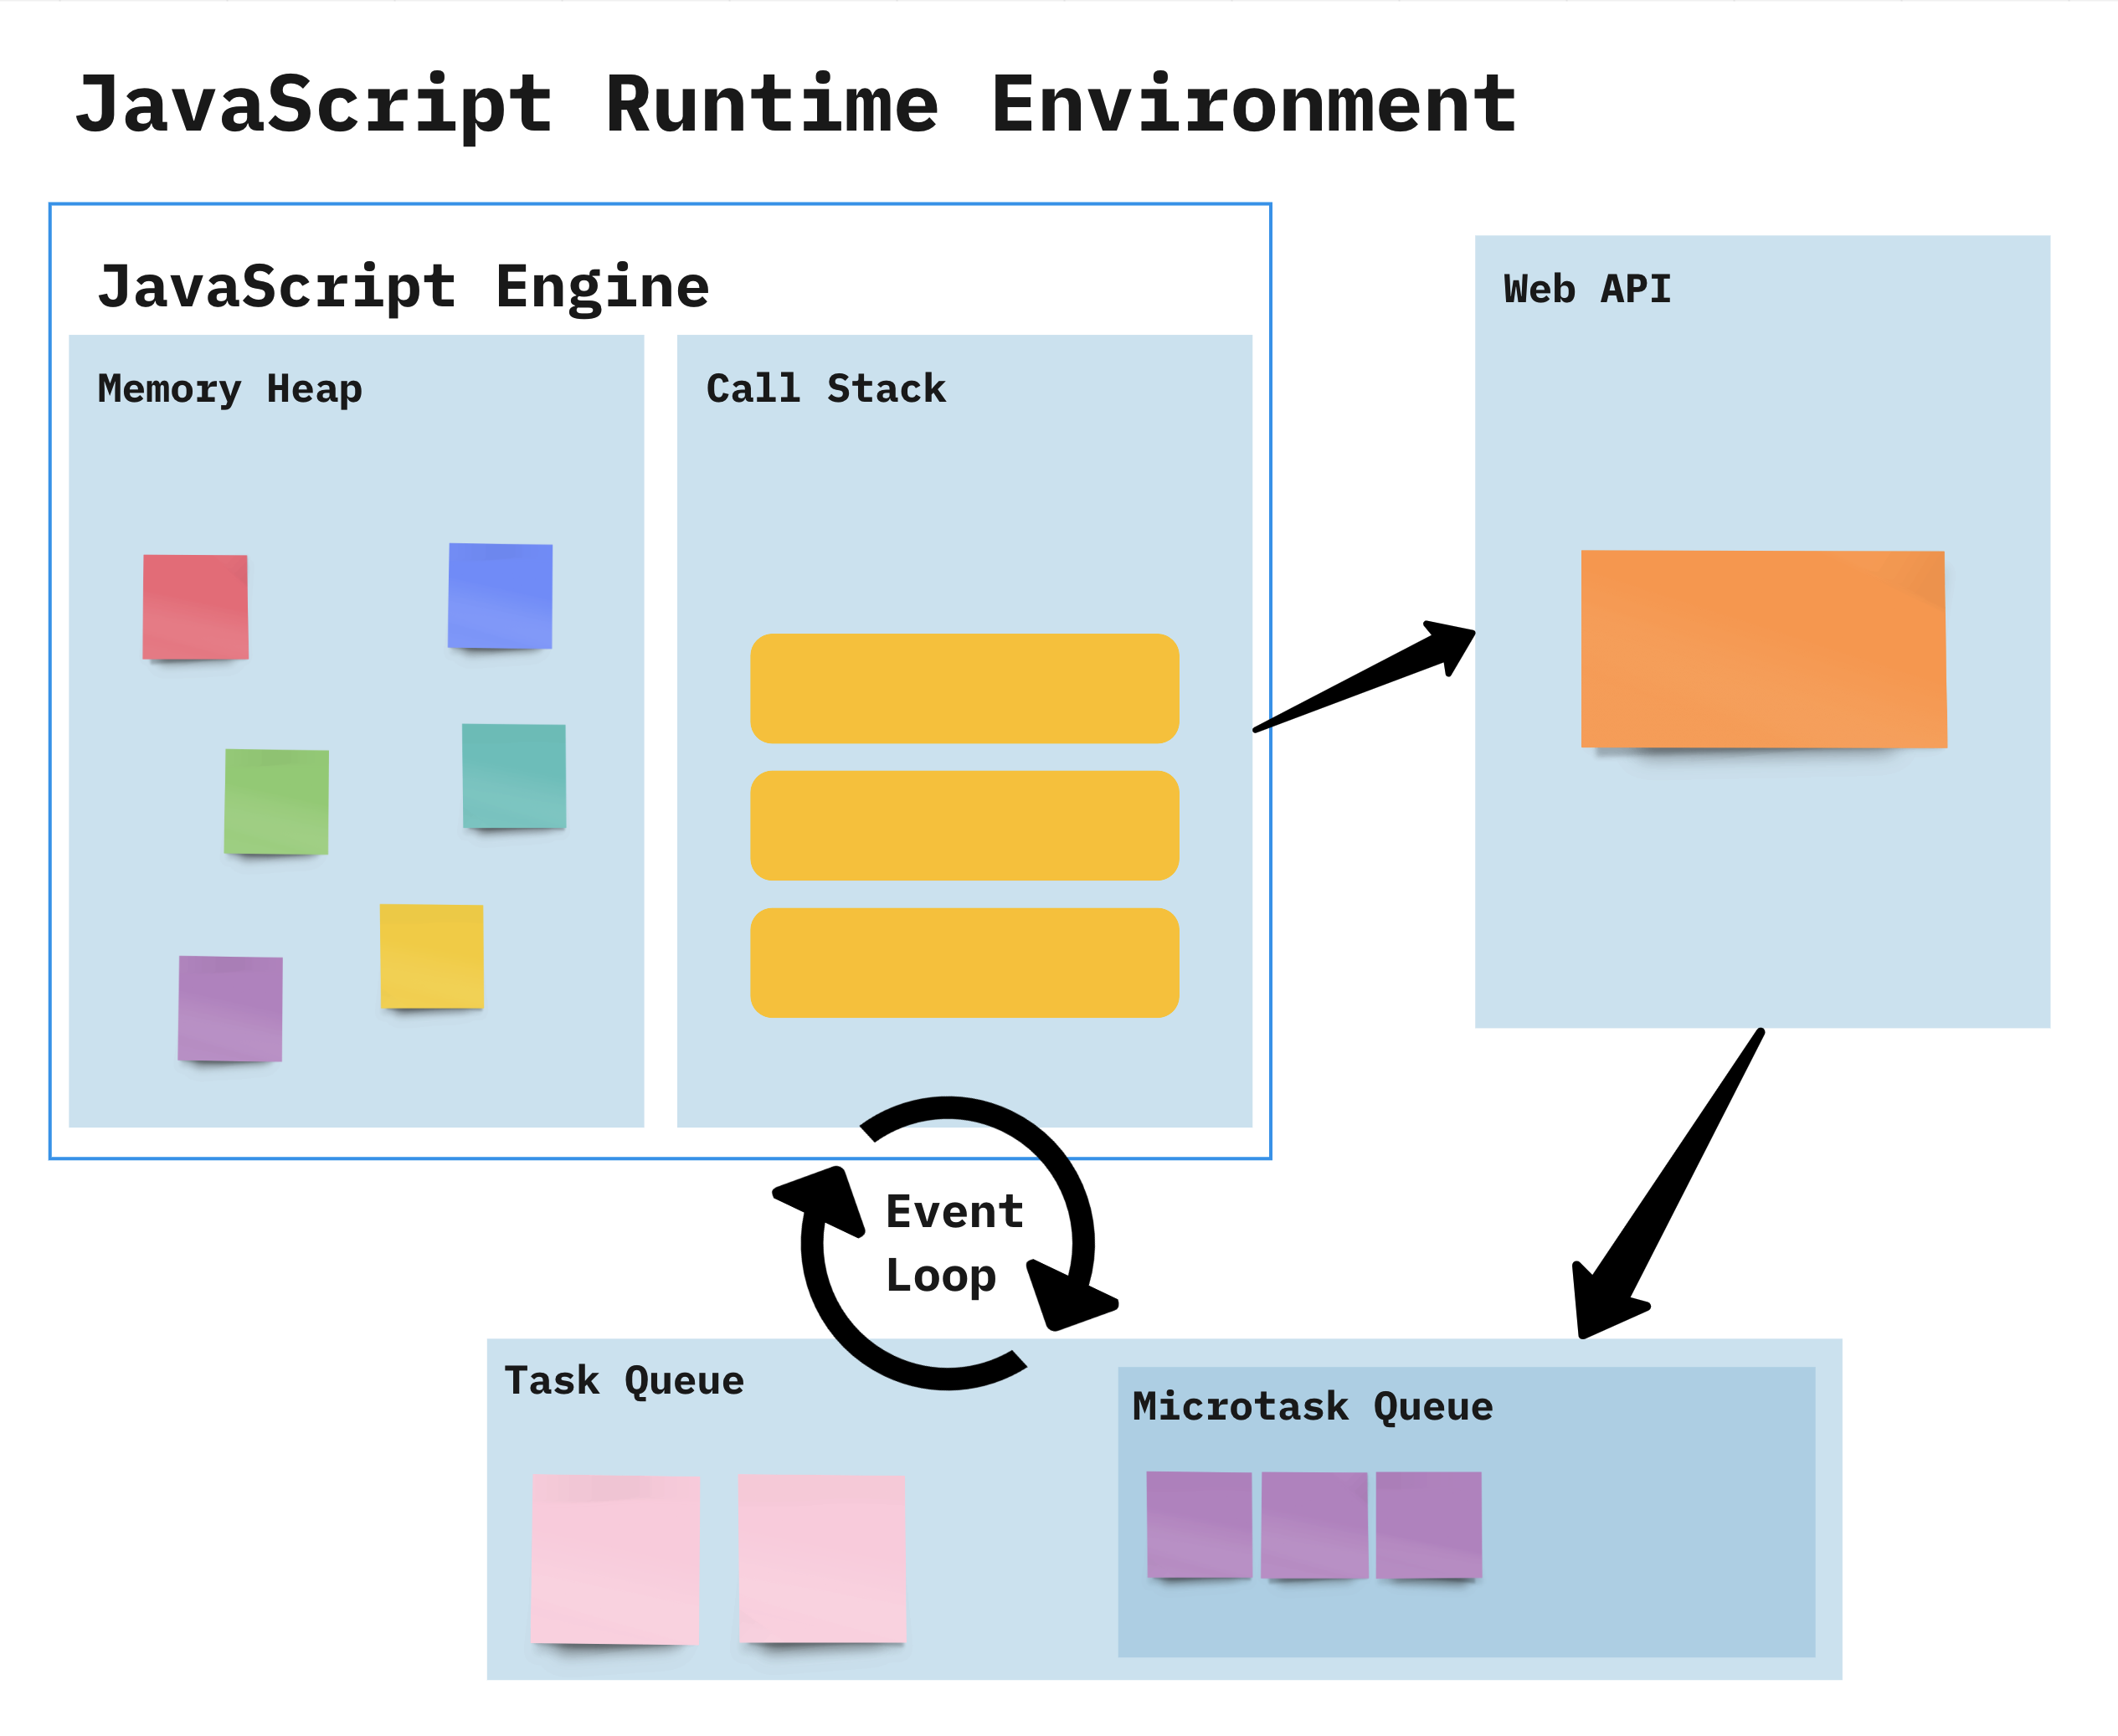Select the red sticky note in Memory Heap
The height and width of the screenshot is (1736, 2118).
195,607
